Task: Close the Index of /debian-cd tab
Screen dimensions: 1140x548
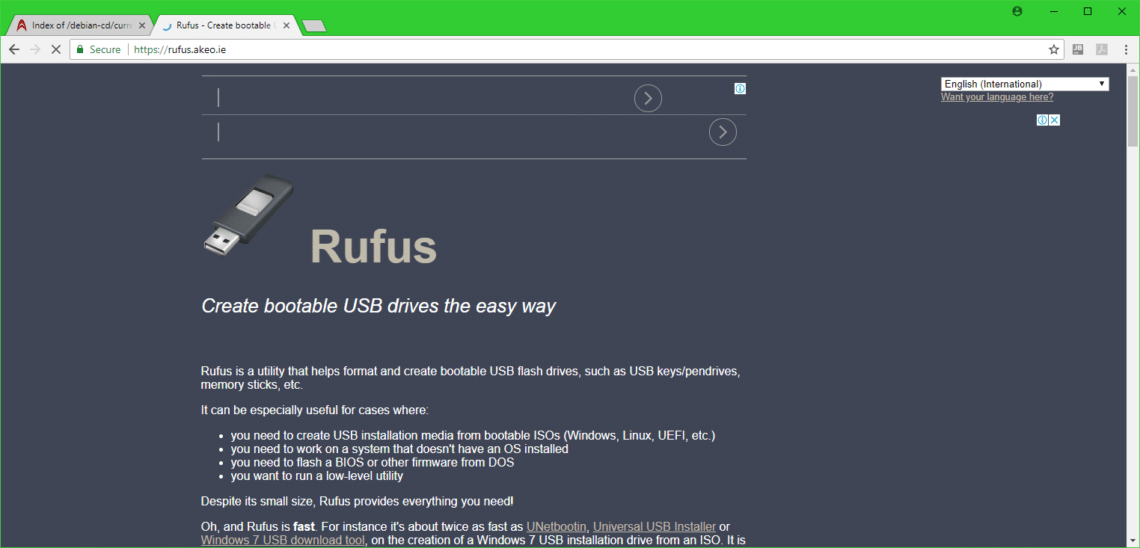Action: pos(142,25)
